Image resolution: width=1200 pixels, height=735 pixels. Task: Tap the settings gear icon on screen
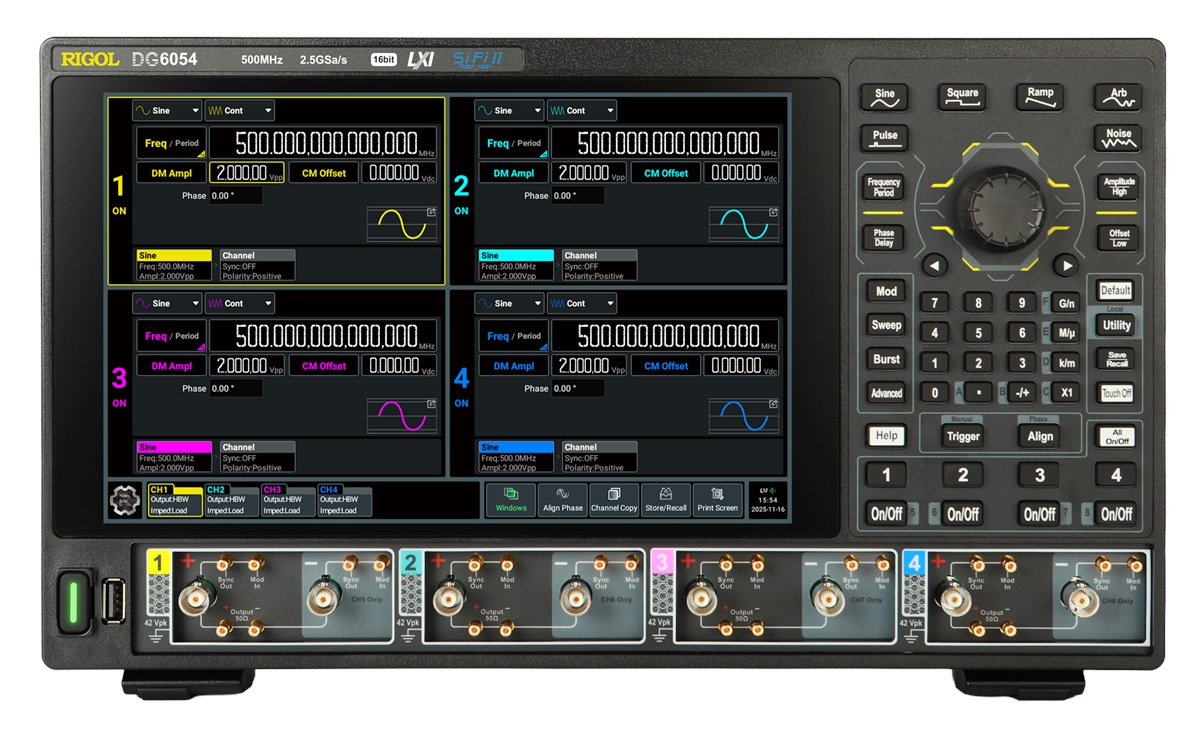126,500
